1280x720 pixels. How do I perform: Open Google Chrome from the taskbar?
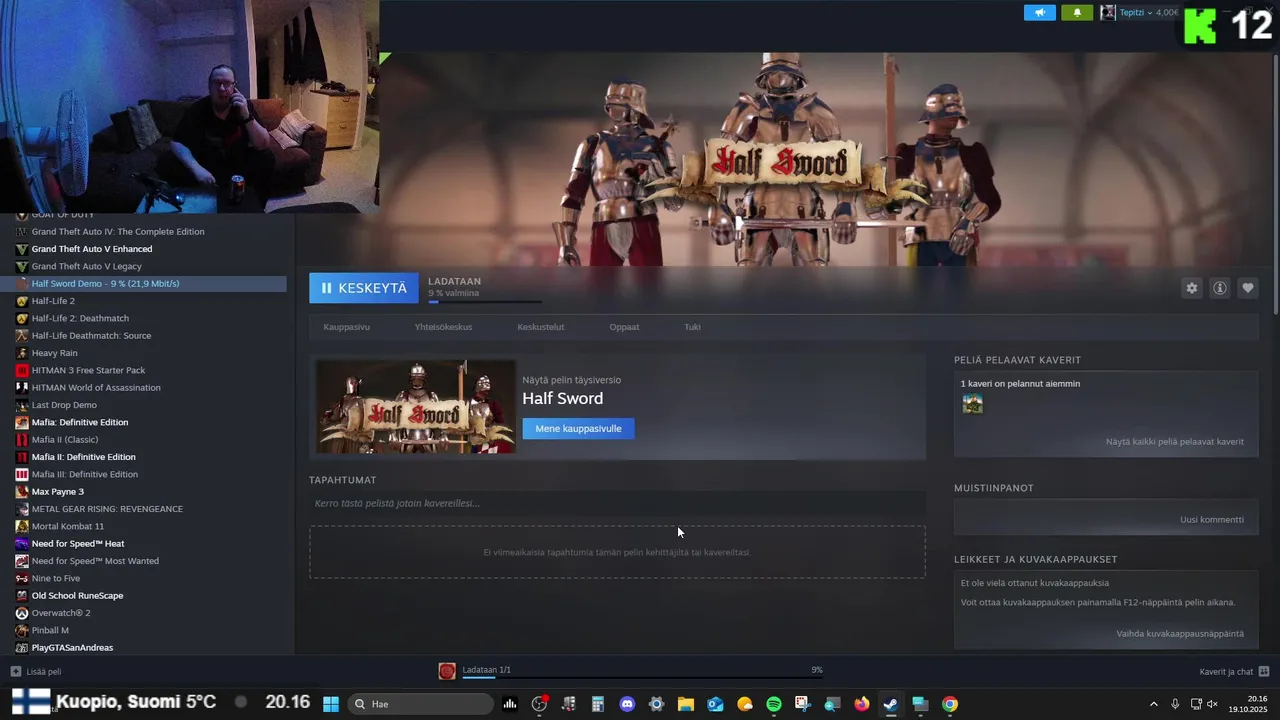pos(950,704)
